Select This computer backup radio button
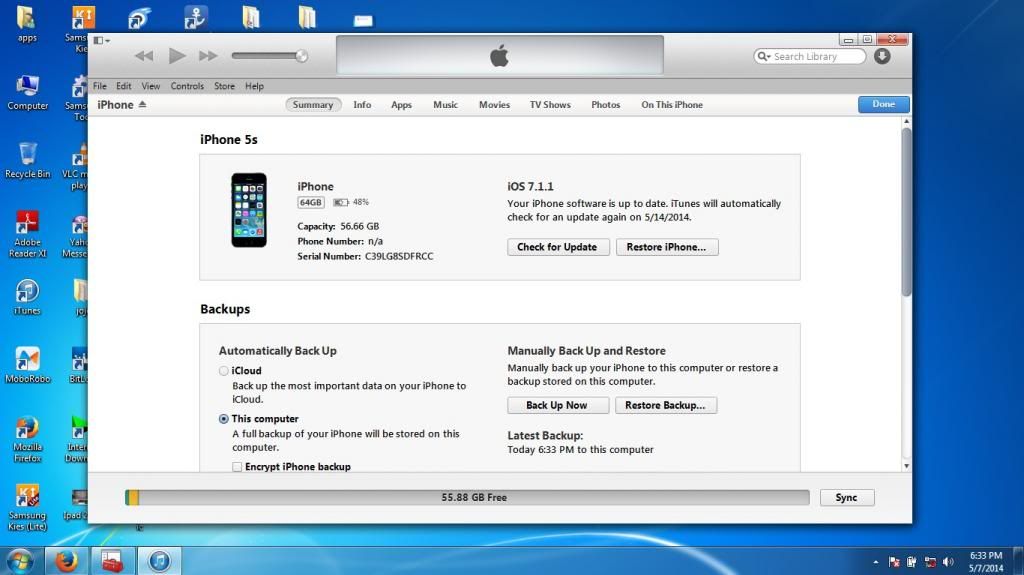This screenshot has width=1024, height=575. (223, 419)
